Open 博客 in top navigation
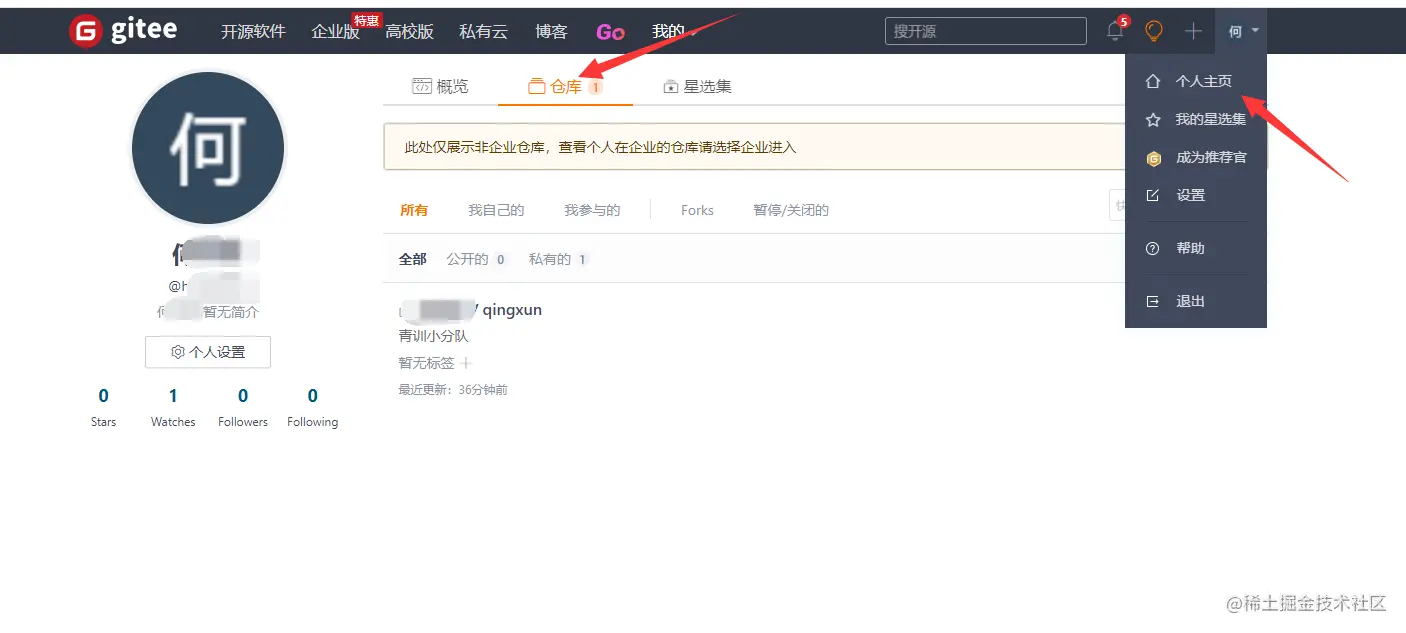 [551, 31]
